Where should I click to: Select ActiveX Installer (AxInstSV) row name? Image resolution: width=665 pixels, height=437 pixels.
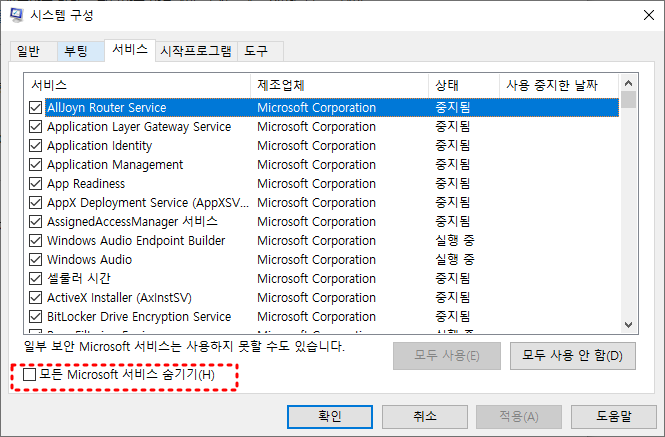(119, 298)
